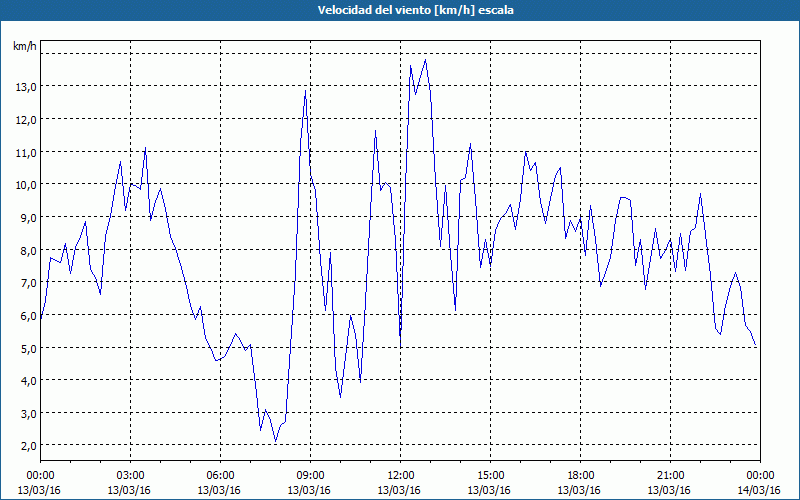The height and width of the screenshot is (500, 800).
Task: Click the "13/03/16" date under 09:00
Action: (x=310, y=490)
